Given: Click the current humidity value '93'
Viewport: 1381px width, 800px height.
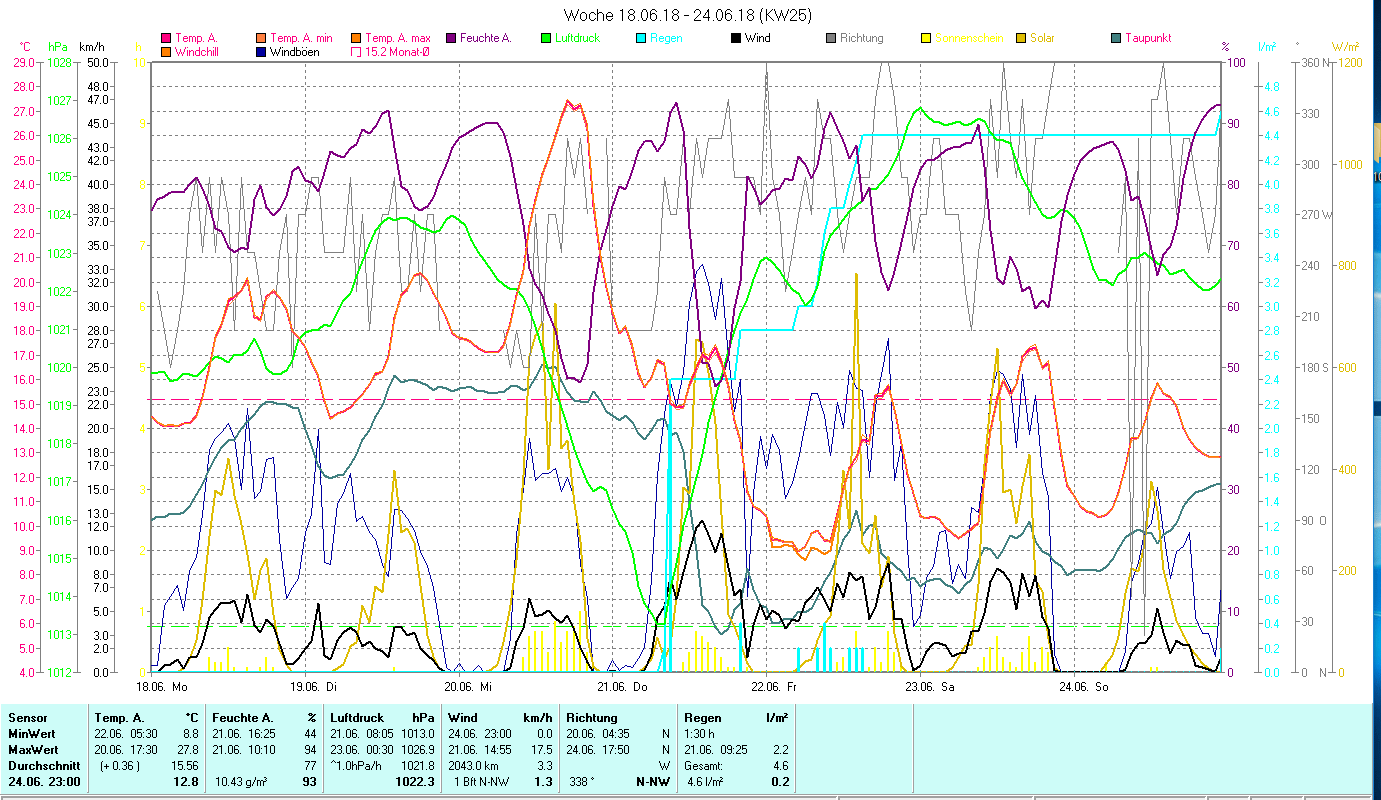Looking at the screenshot, I should coord(309,782).
